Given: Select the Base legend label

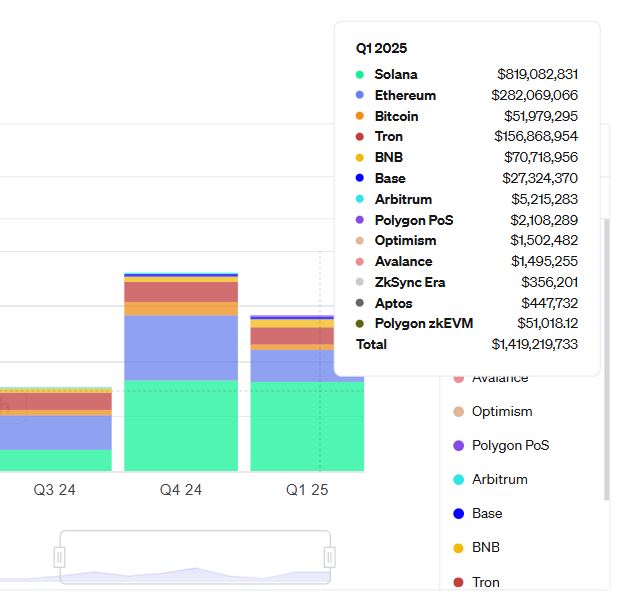Looking at the screenshot, I should pyautogui.click(x=487, y=514).
